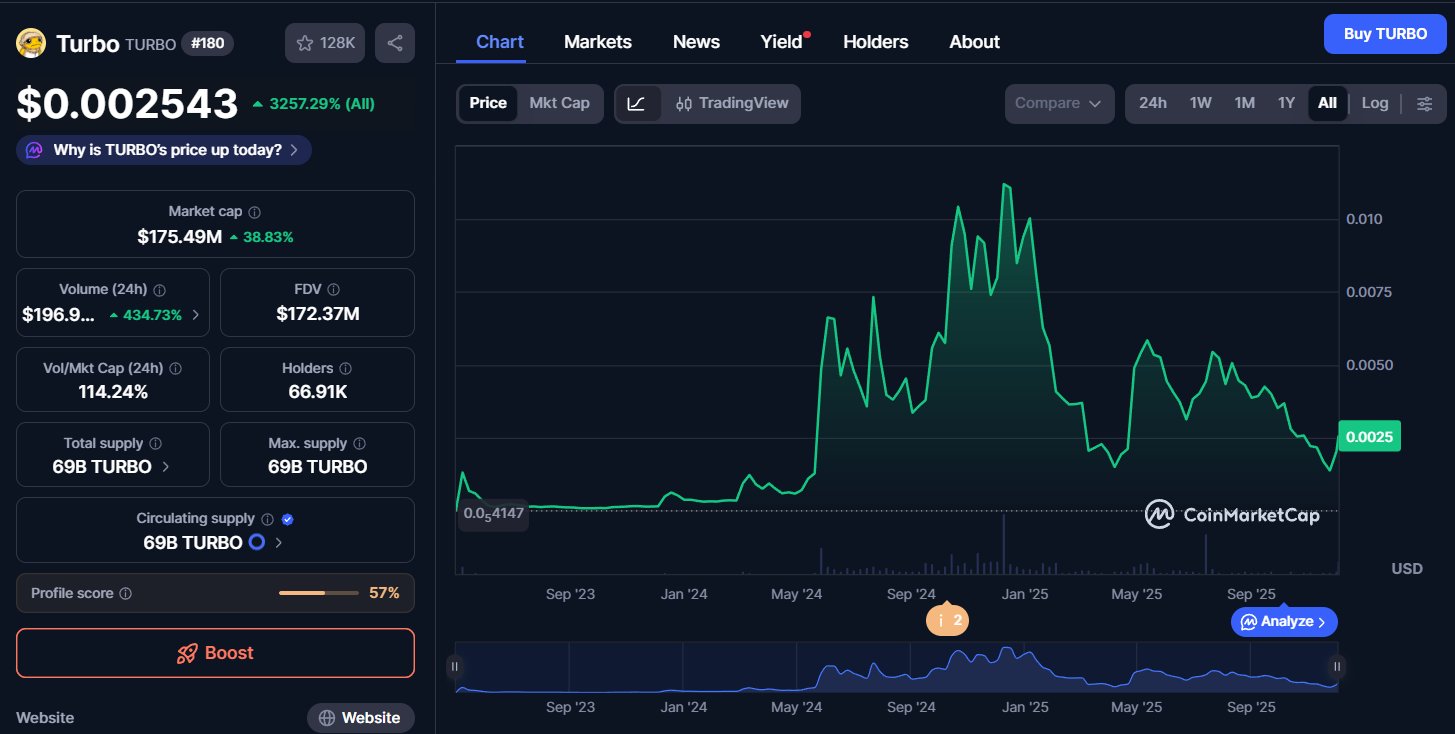Click the left handle of chart range slider
Image resolution: width=1455 pixels, height=734 pixels.
455,666
